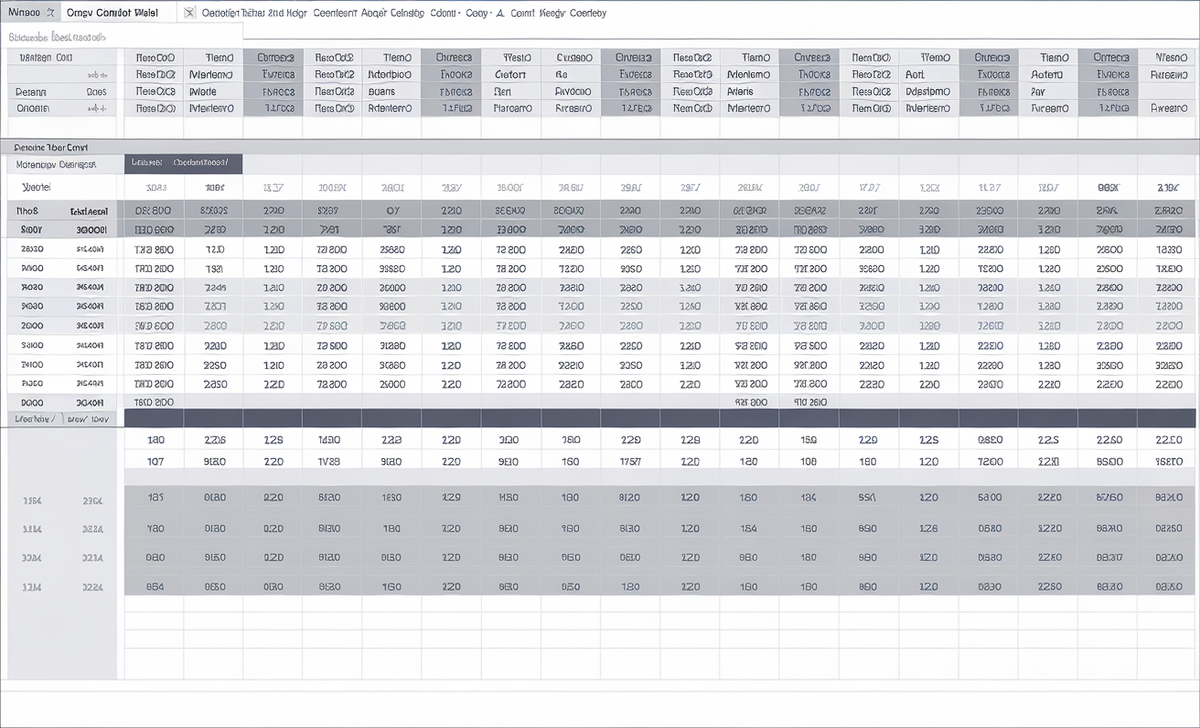The height and width of the screenshot is (728, 1200).
Task: Select the dark highlighted header cell beside 'Motenopy Diseraast'
Action: click(183, 164)
